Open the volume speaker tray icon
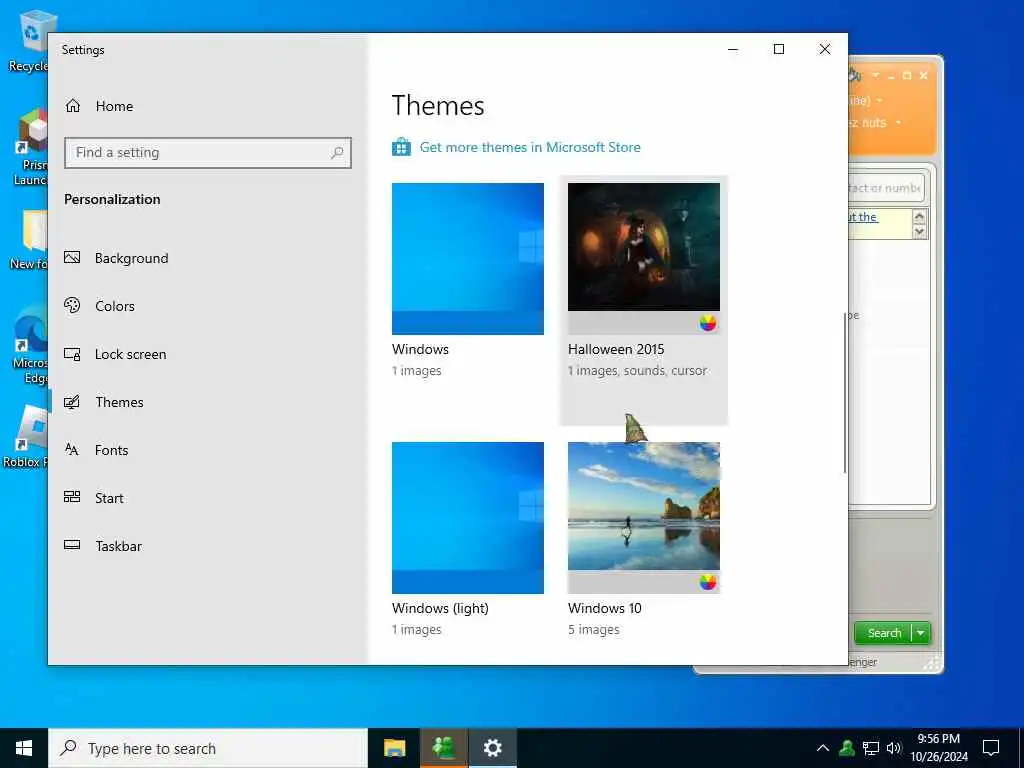The width and height of the screenshot is (1024, 768). click(x=894, y=748)
